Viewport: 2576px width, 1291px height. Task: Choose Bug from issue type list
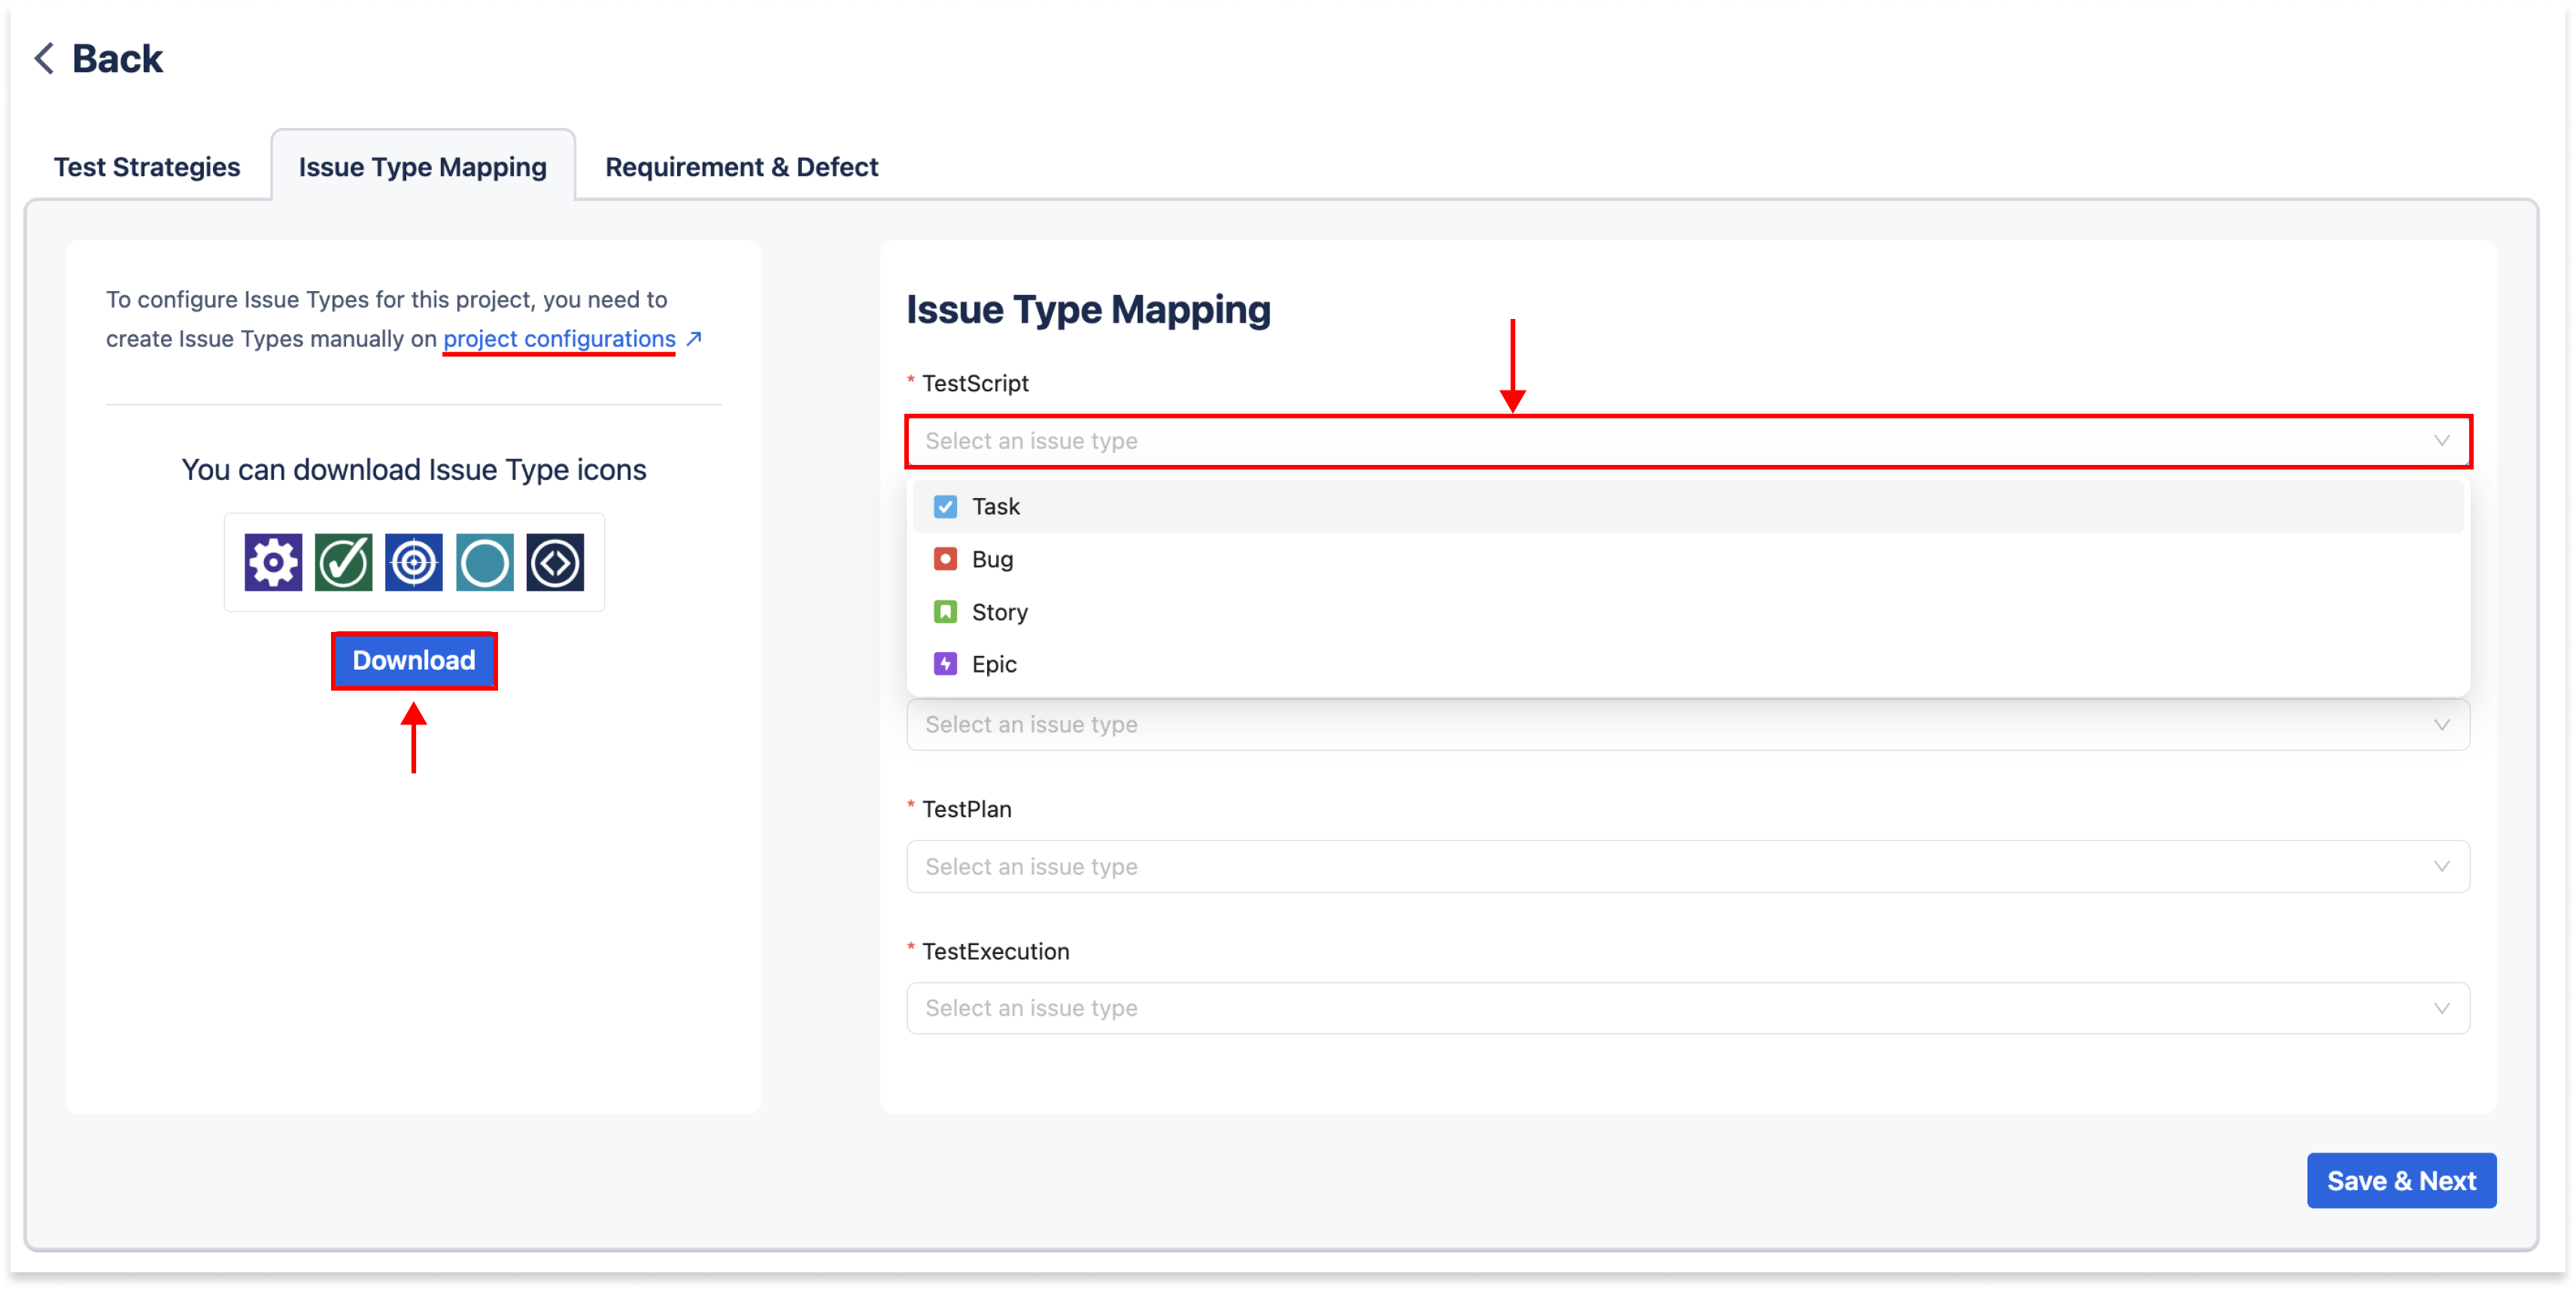point(992,559)
